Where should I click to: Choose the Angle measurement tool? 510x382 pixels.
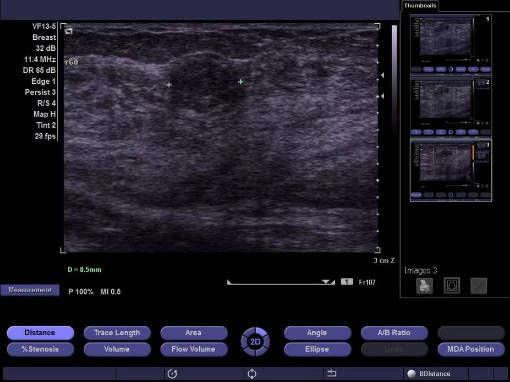(x=317, y=332)
